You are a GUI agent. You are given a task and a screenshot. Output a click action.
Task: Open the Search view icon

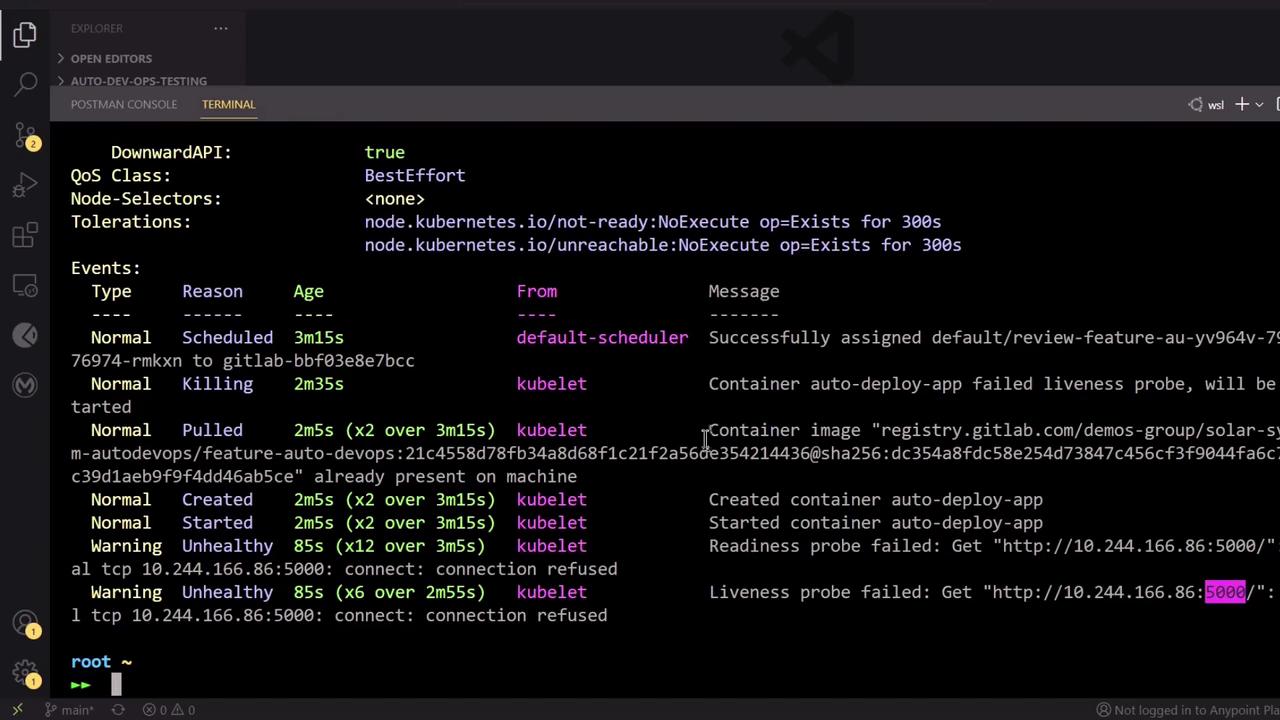pos(25,84)
